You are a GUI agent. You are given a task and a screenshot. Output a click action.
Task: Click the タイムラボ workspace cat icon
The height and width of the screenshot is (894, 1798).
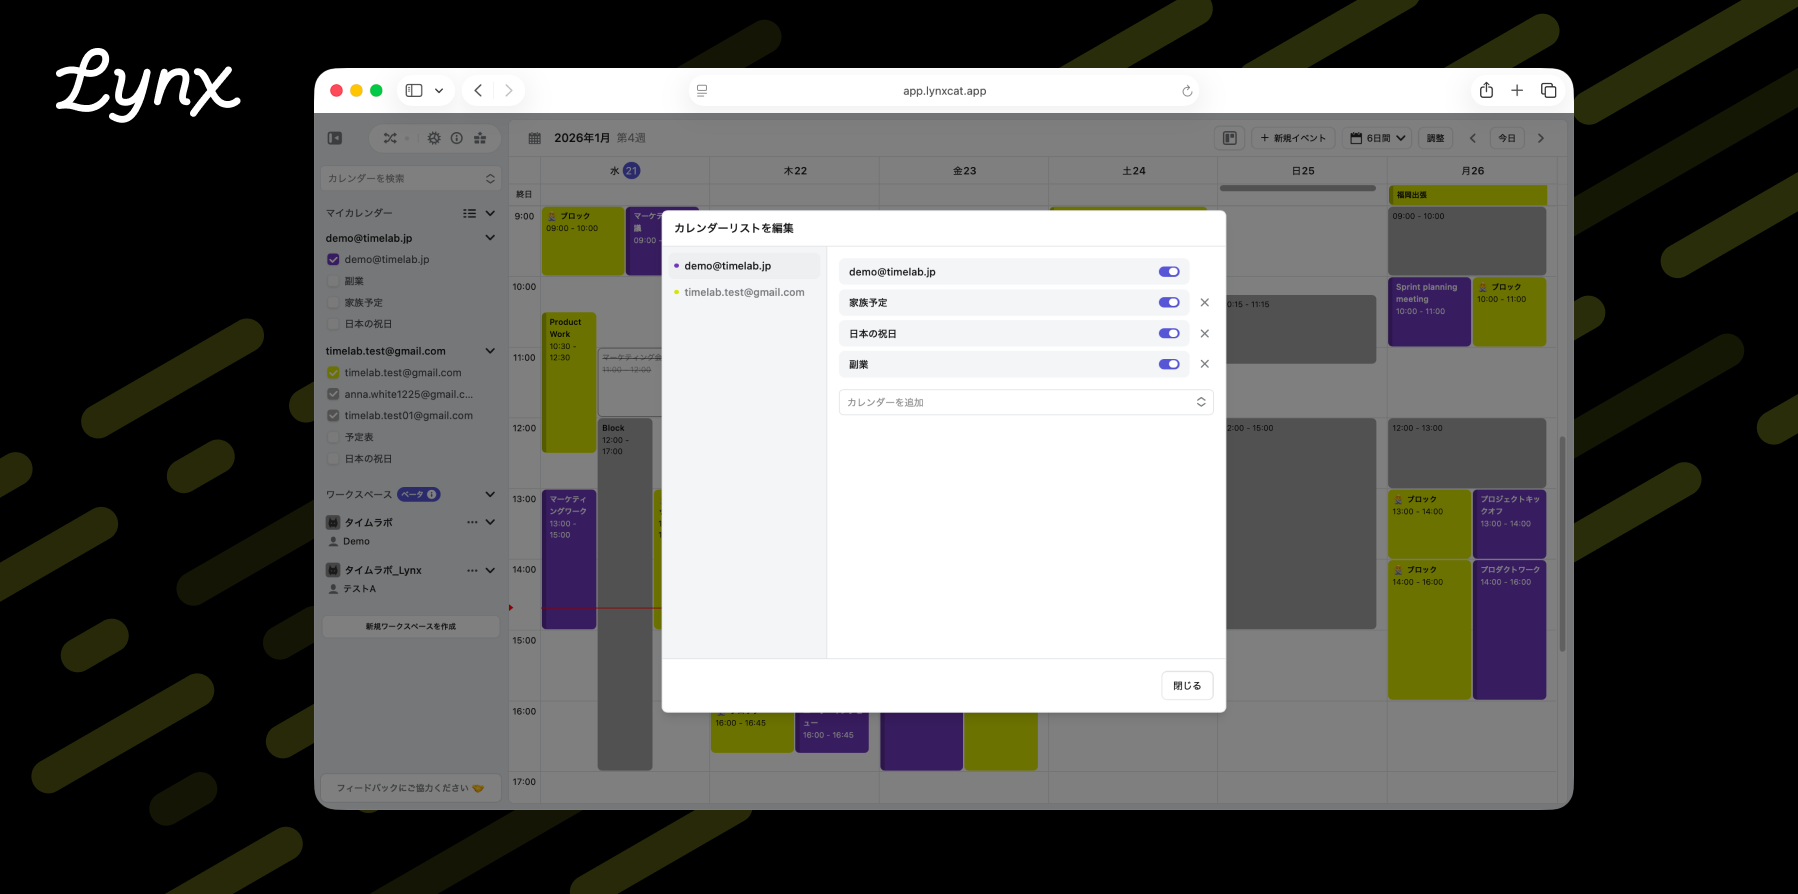[x=333, y=522]
